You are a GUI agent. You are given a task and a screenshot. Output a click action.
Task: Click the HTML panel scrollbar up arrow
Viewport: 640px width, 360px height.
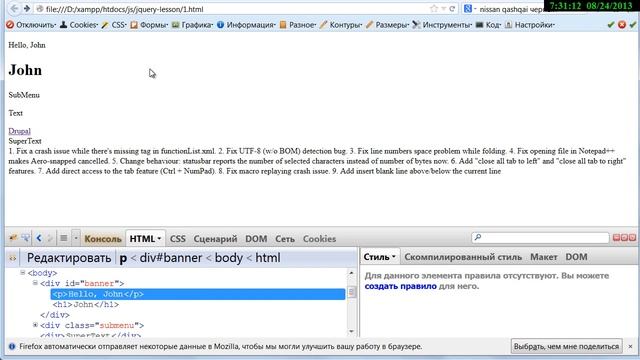(x=351, y=272)
